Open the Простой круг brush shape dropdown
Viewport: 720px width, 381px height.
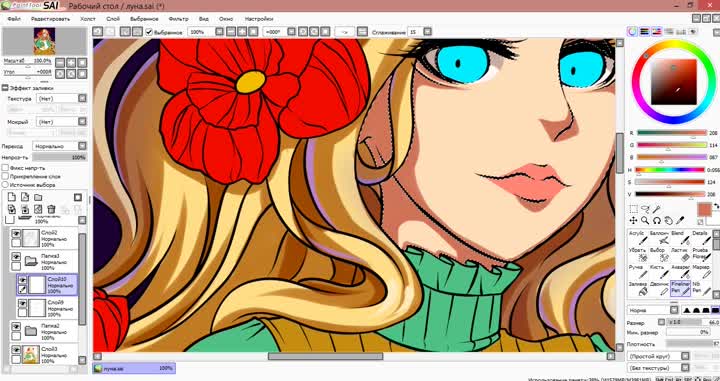pos(658,356)
